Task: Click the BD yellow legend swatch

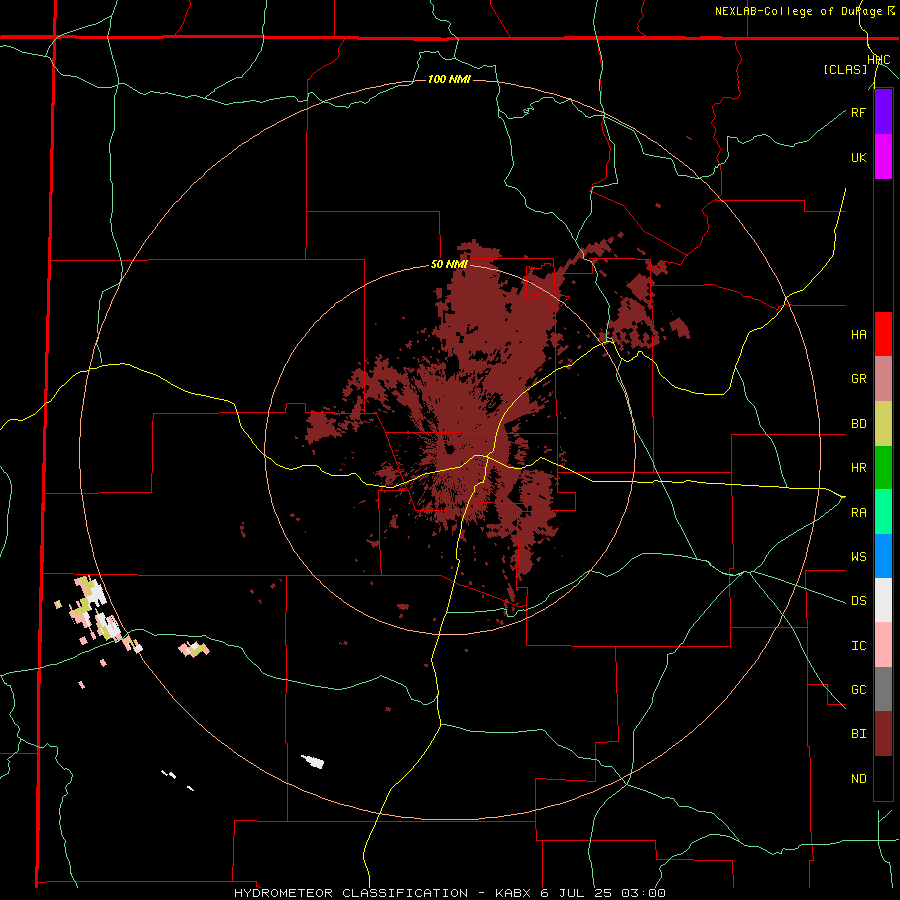Action: pyautogui.click(x=883, y=424)
